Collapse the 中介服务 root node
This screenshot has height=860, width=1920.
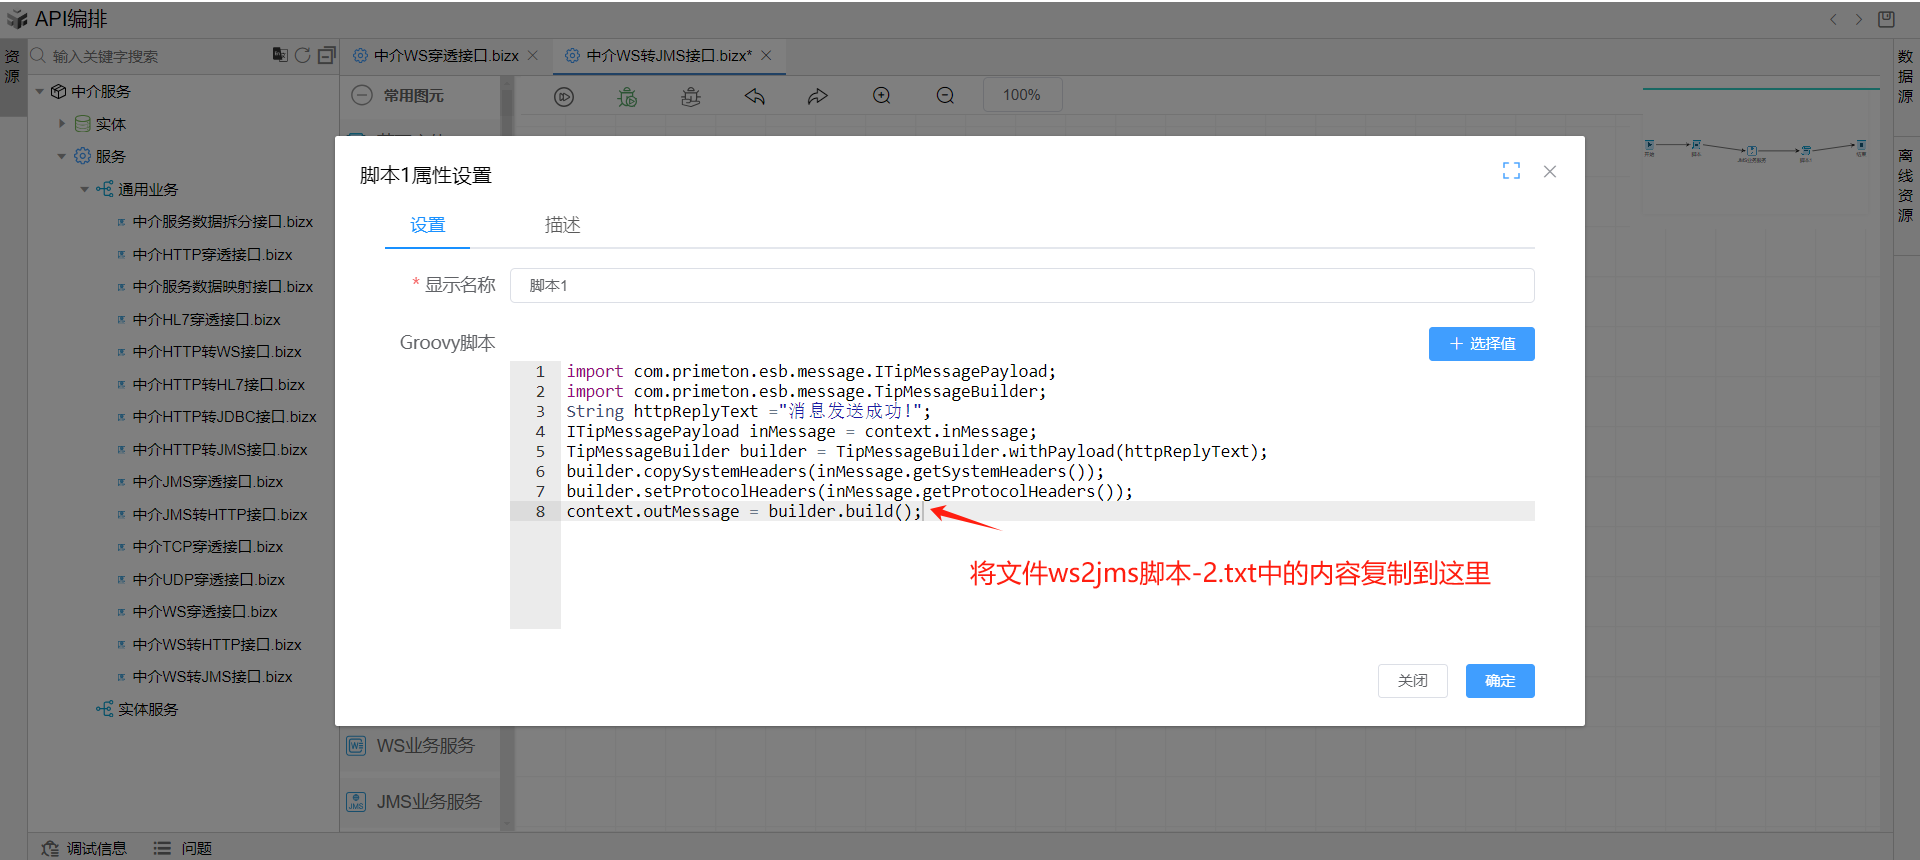pos(40,91)
